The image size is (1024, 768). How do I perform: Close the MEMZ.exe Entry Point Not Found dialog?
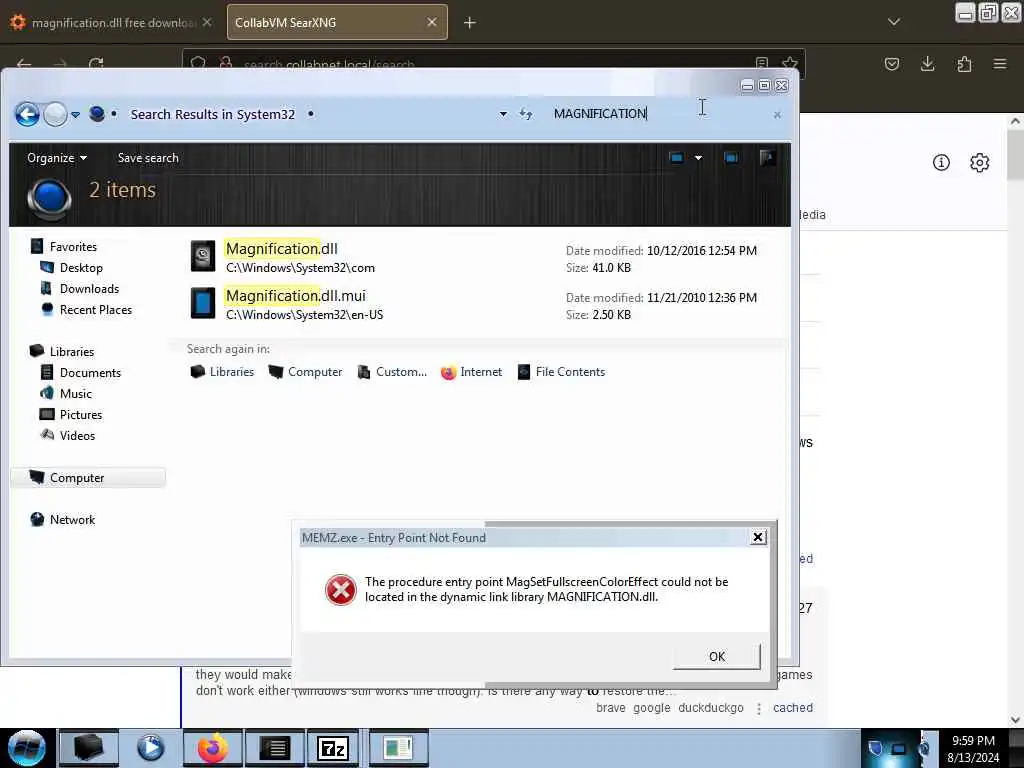click(758, 537)
